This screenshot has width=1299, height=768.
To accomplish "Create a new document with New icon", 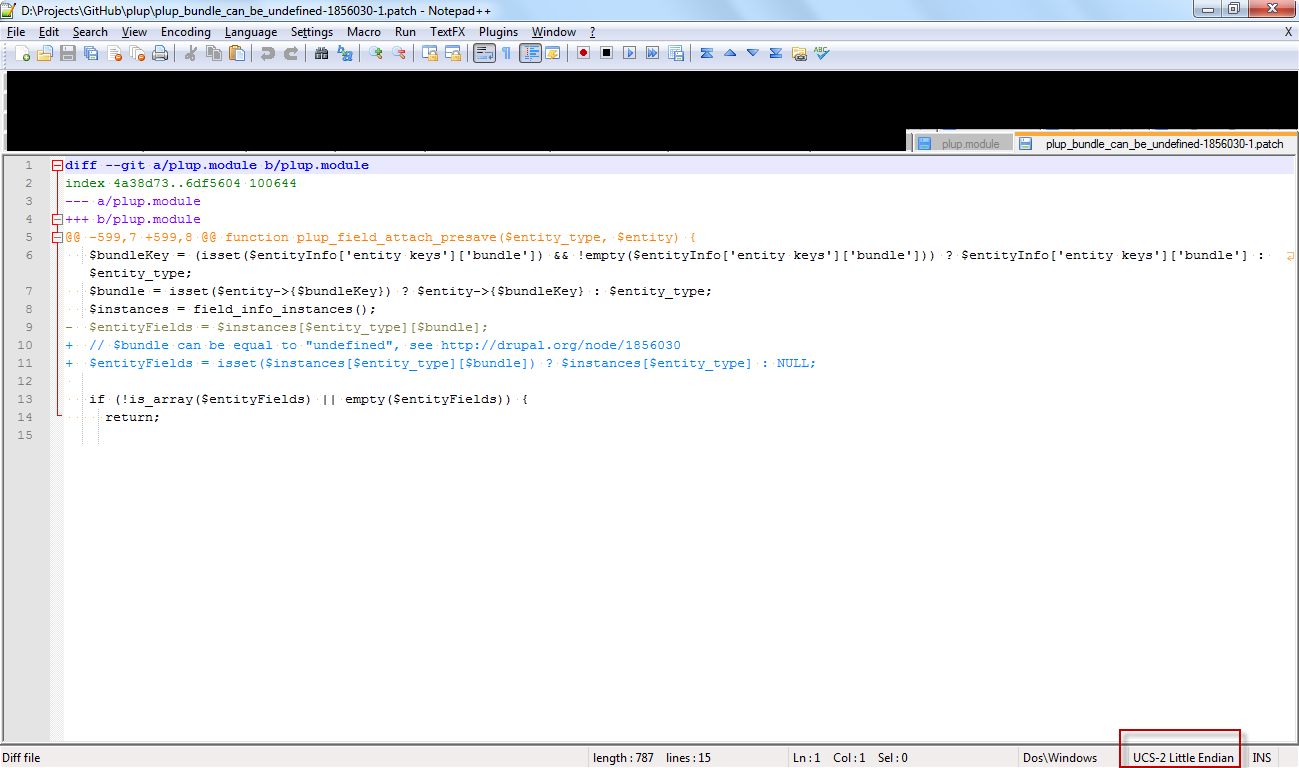I will (22, 53).
